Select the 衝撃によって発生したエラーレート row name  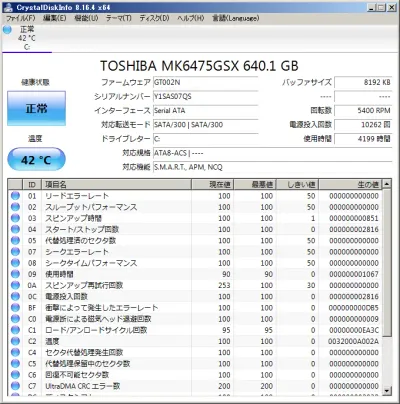102,308
